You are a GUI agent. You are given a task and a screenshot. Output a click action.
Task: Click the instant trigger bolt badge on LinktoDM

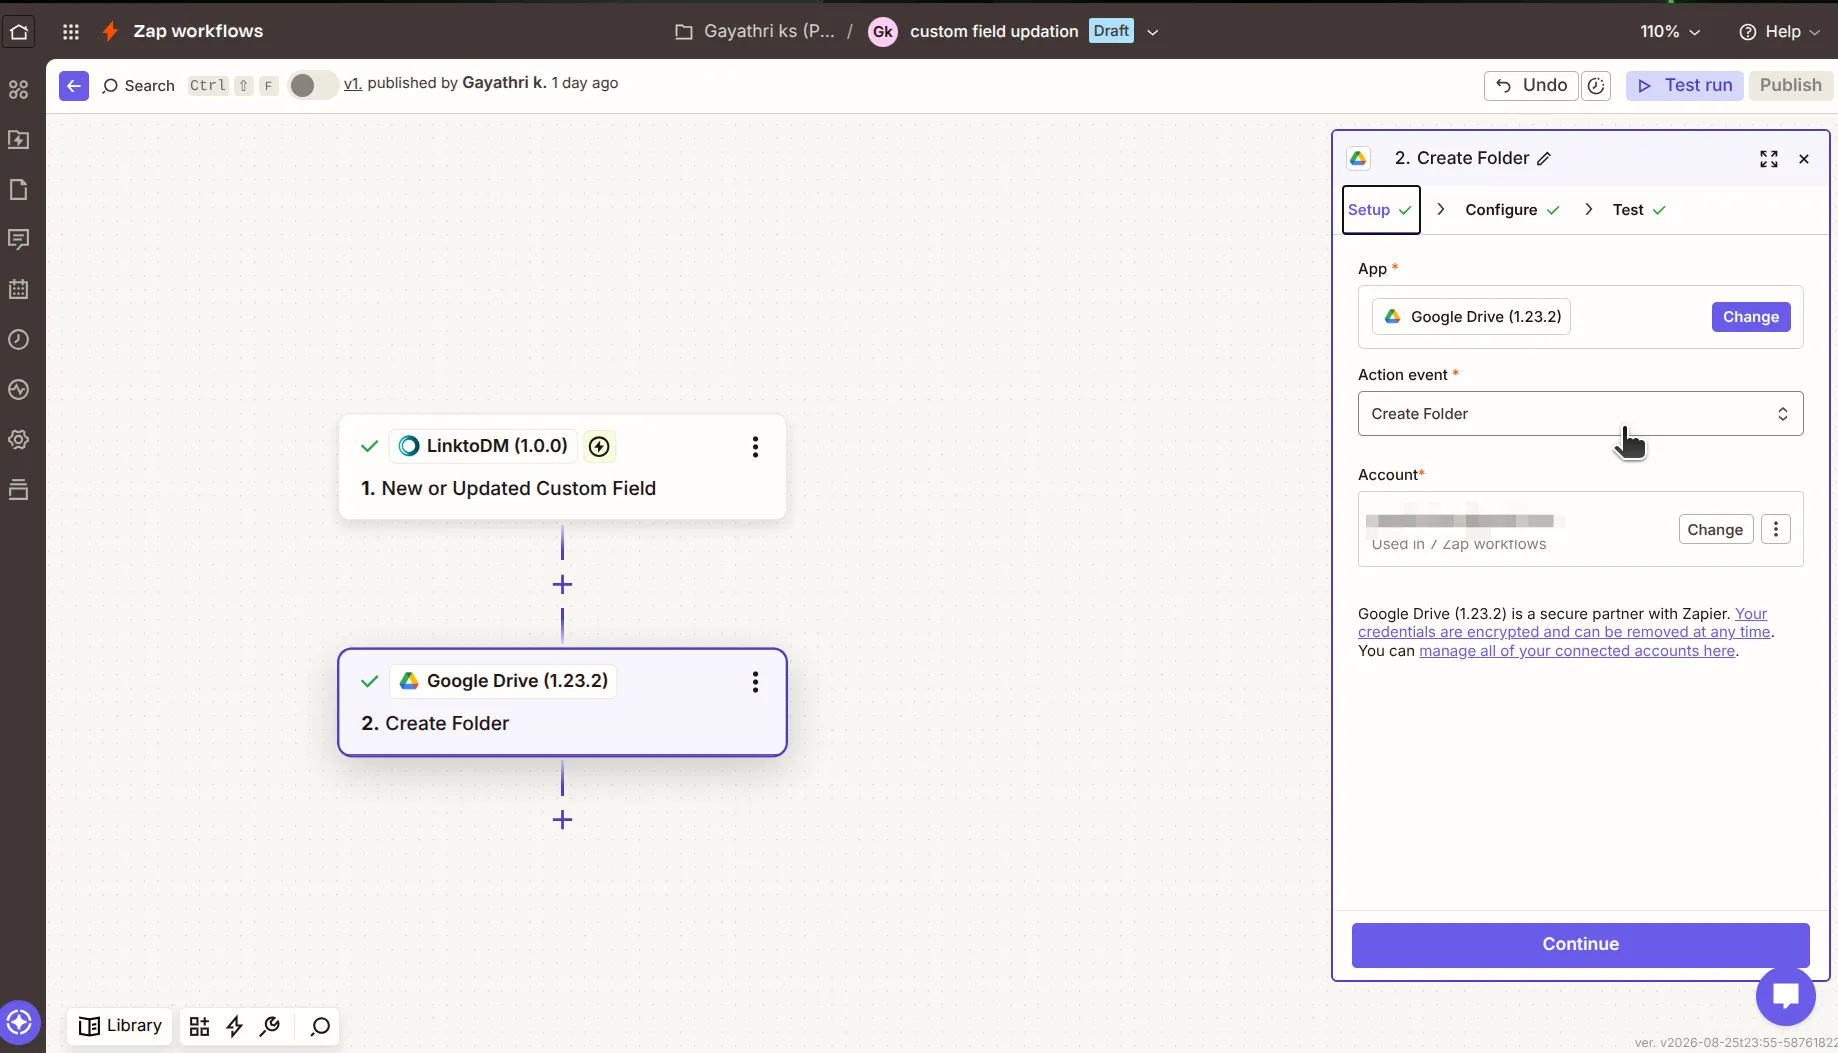pos(599,447)
